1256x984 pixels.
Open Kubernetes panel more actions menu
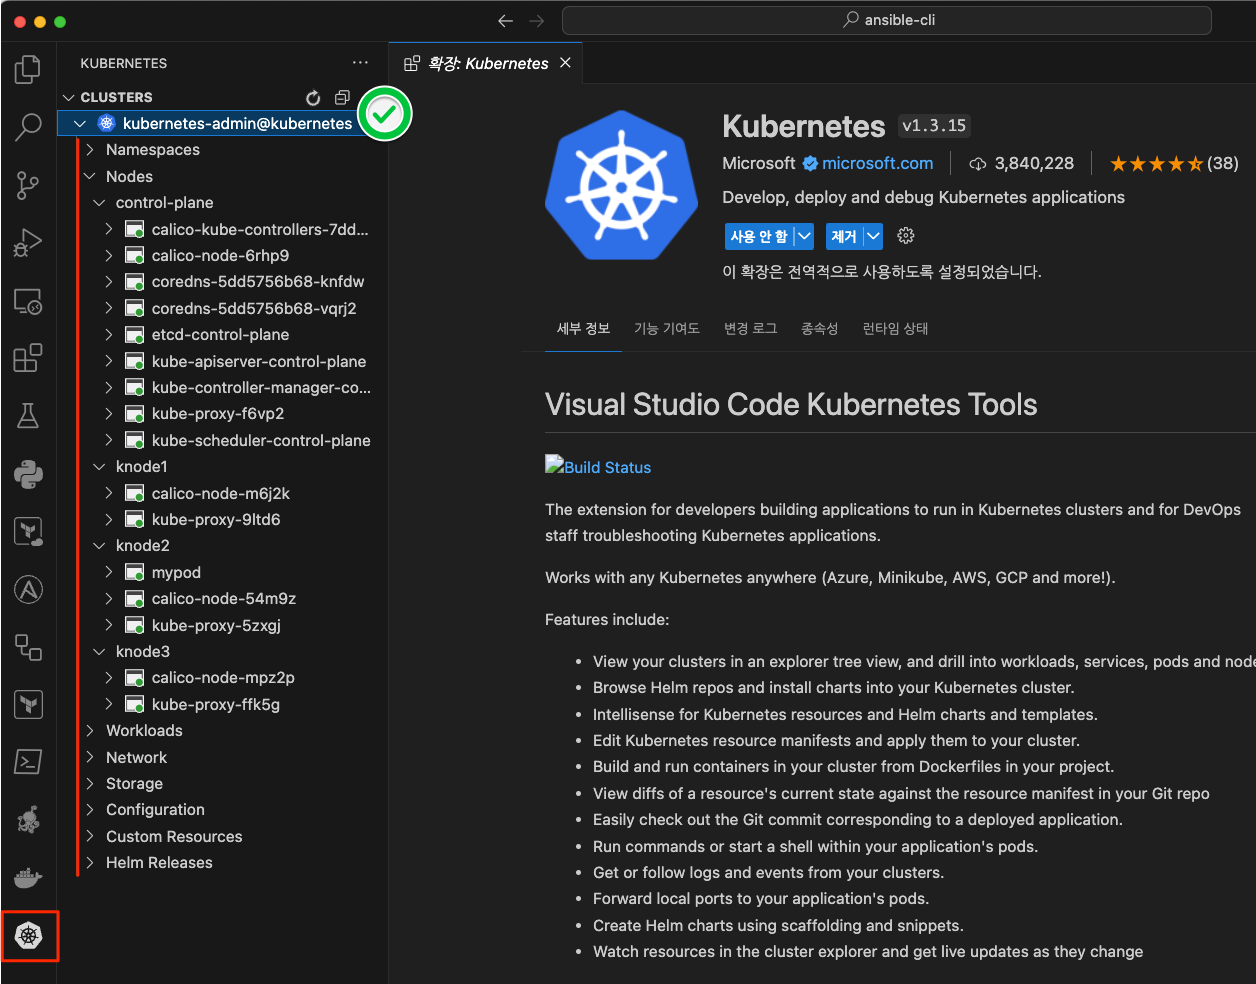(360, 63)
